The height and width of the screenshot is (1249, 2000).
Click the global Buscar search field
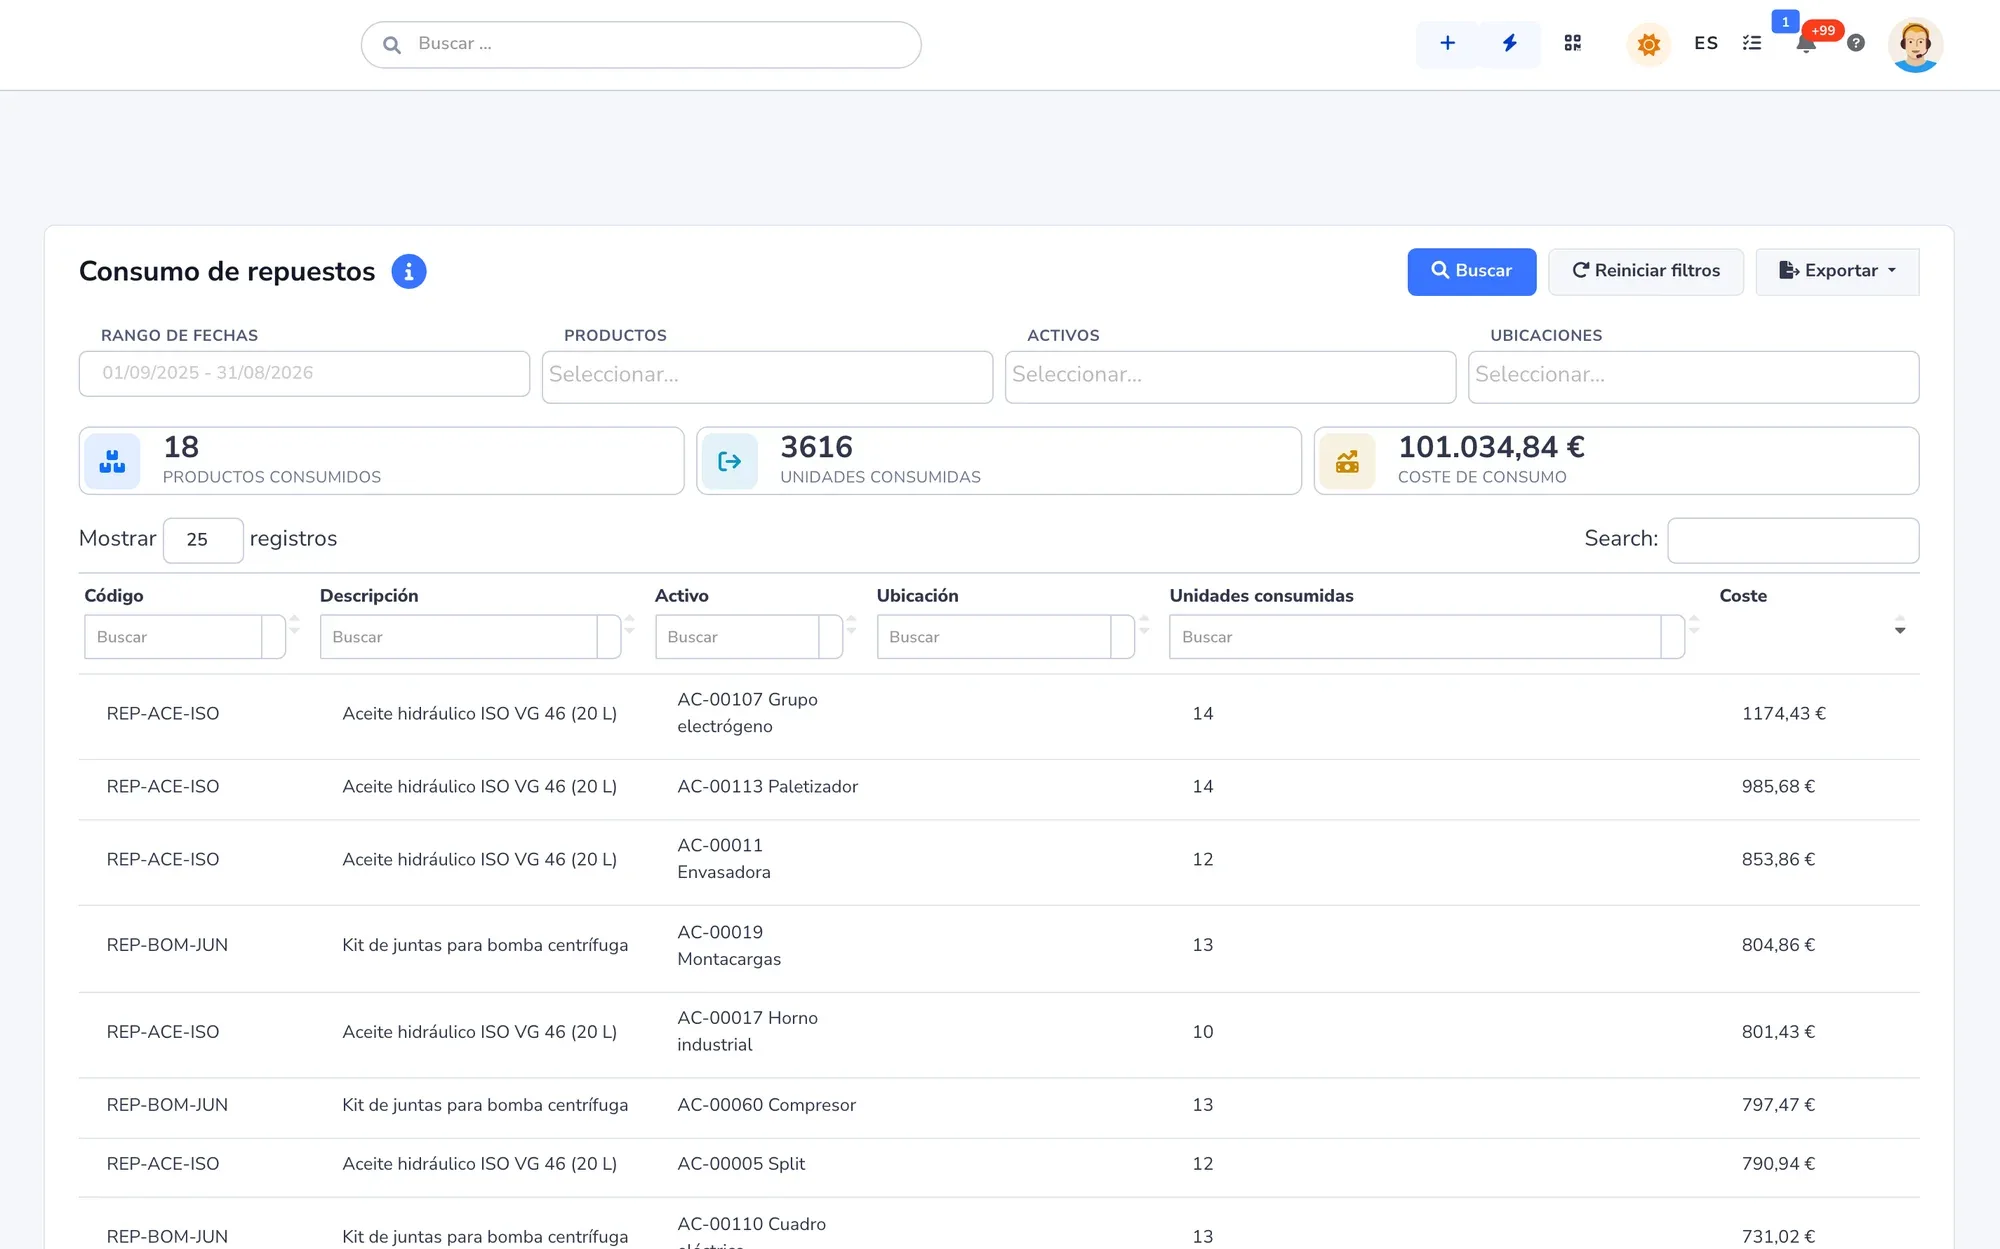641,45
